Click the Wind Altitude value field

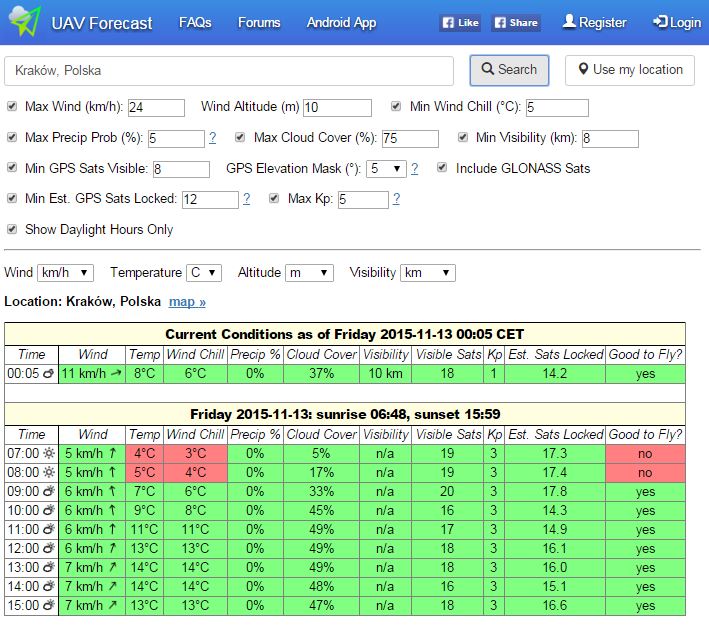coord(337,108)
